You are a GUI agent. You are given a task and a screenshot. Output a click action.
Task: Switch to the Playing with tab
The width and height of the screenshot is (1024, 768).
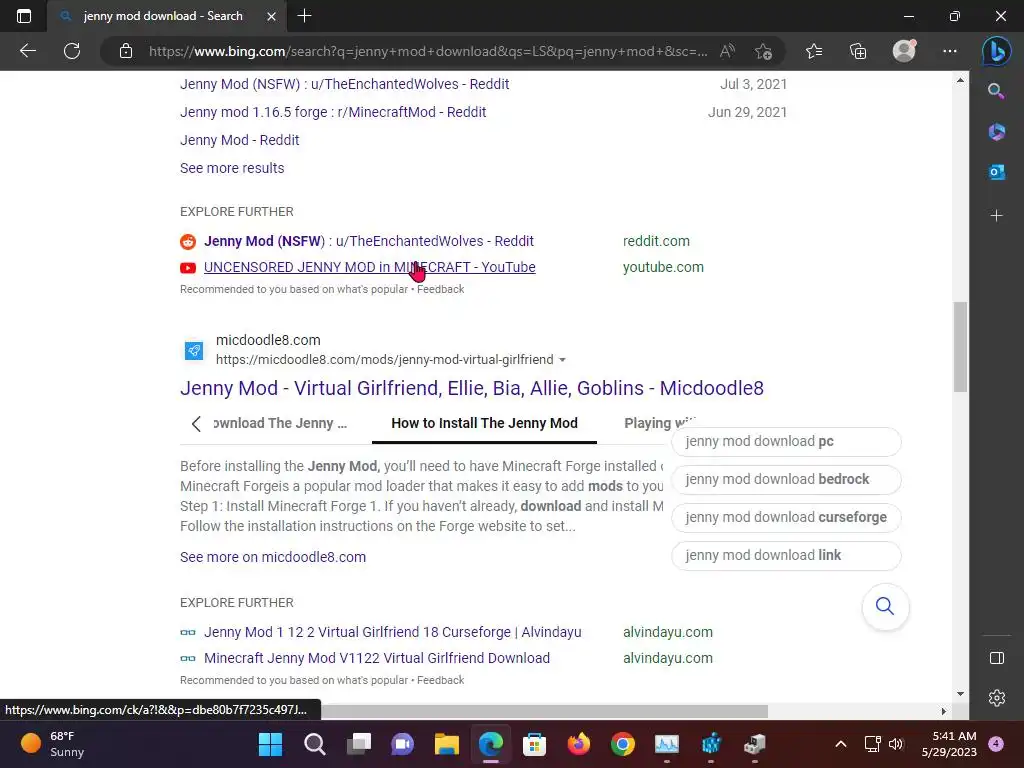pyautogui.click(x=660, y=423)
